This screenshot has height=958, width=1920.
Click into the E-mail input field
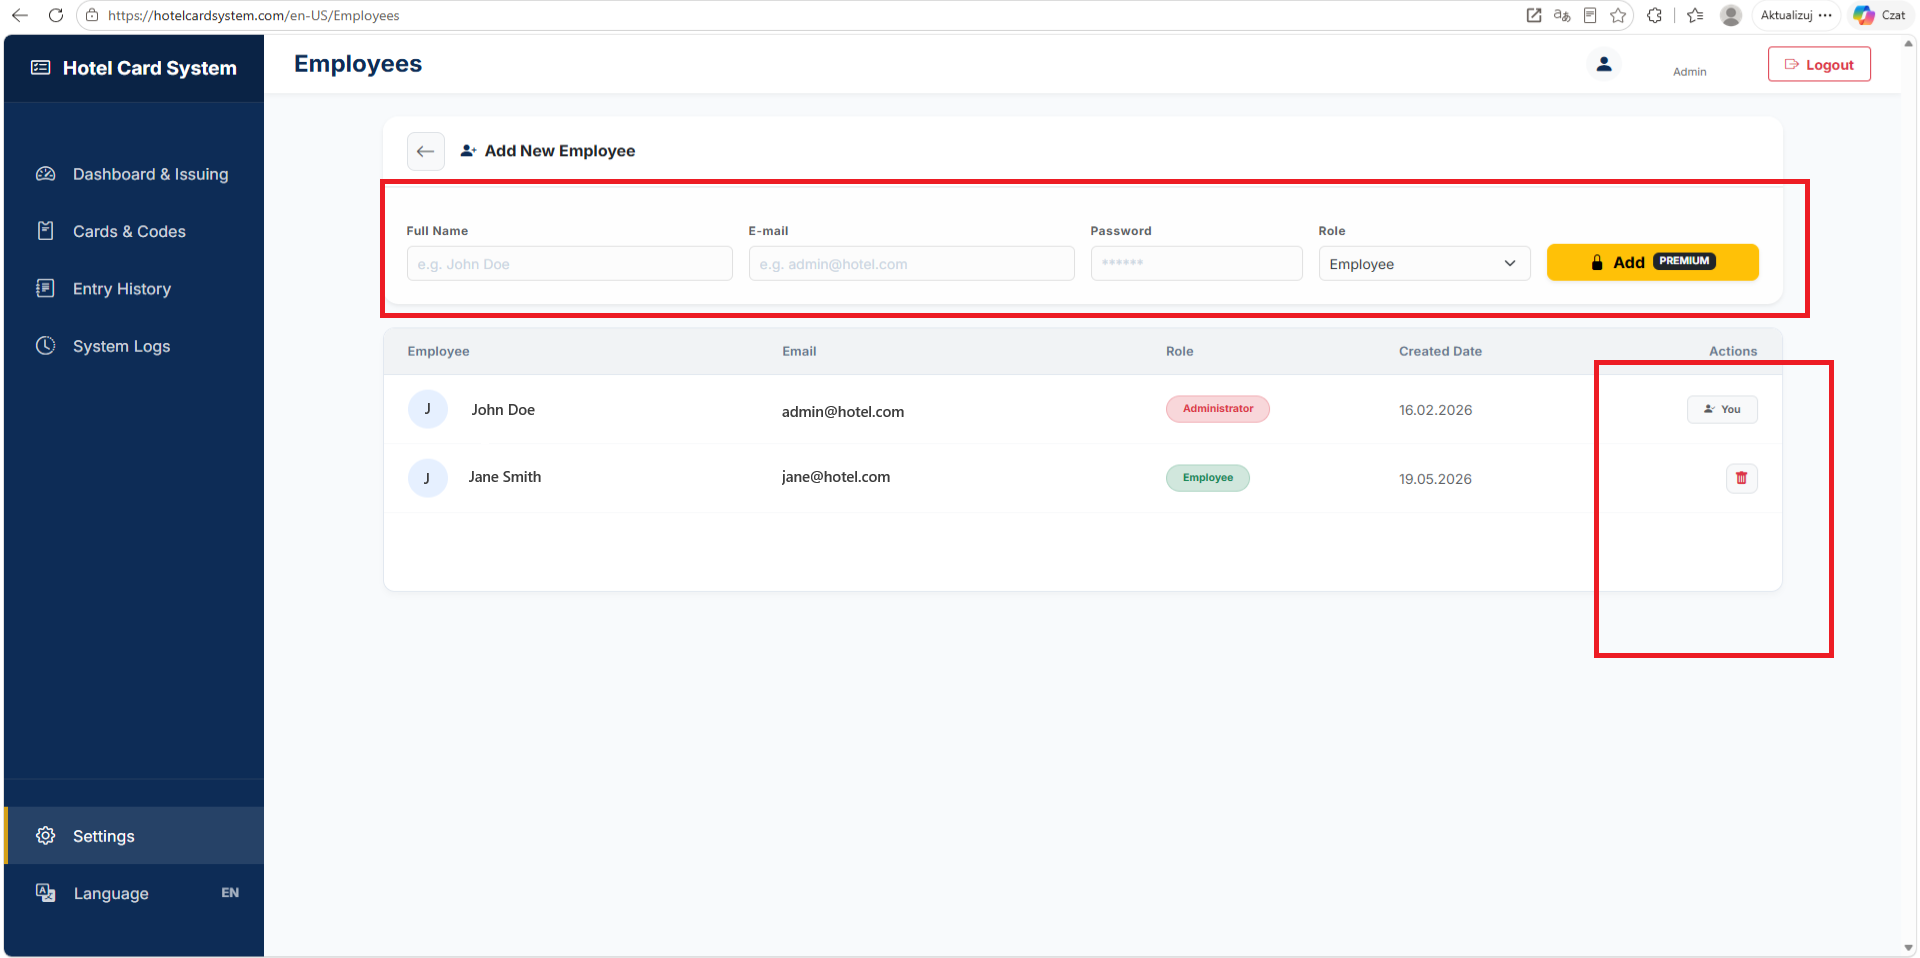click(x=911, y=264)
